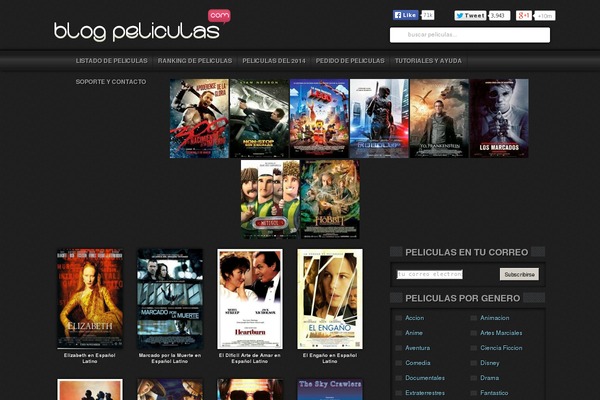Focus the buscar peliculas search field
The width and height of the screenshot is (600, 400).
470,35
